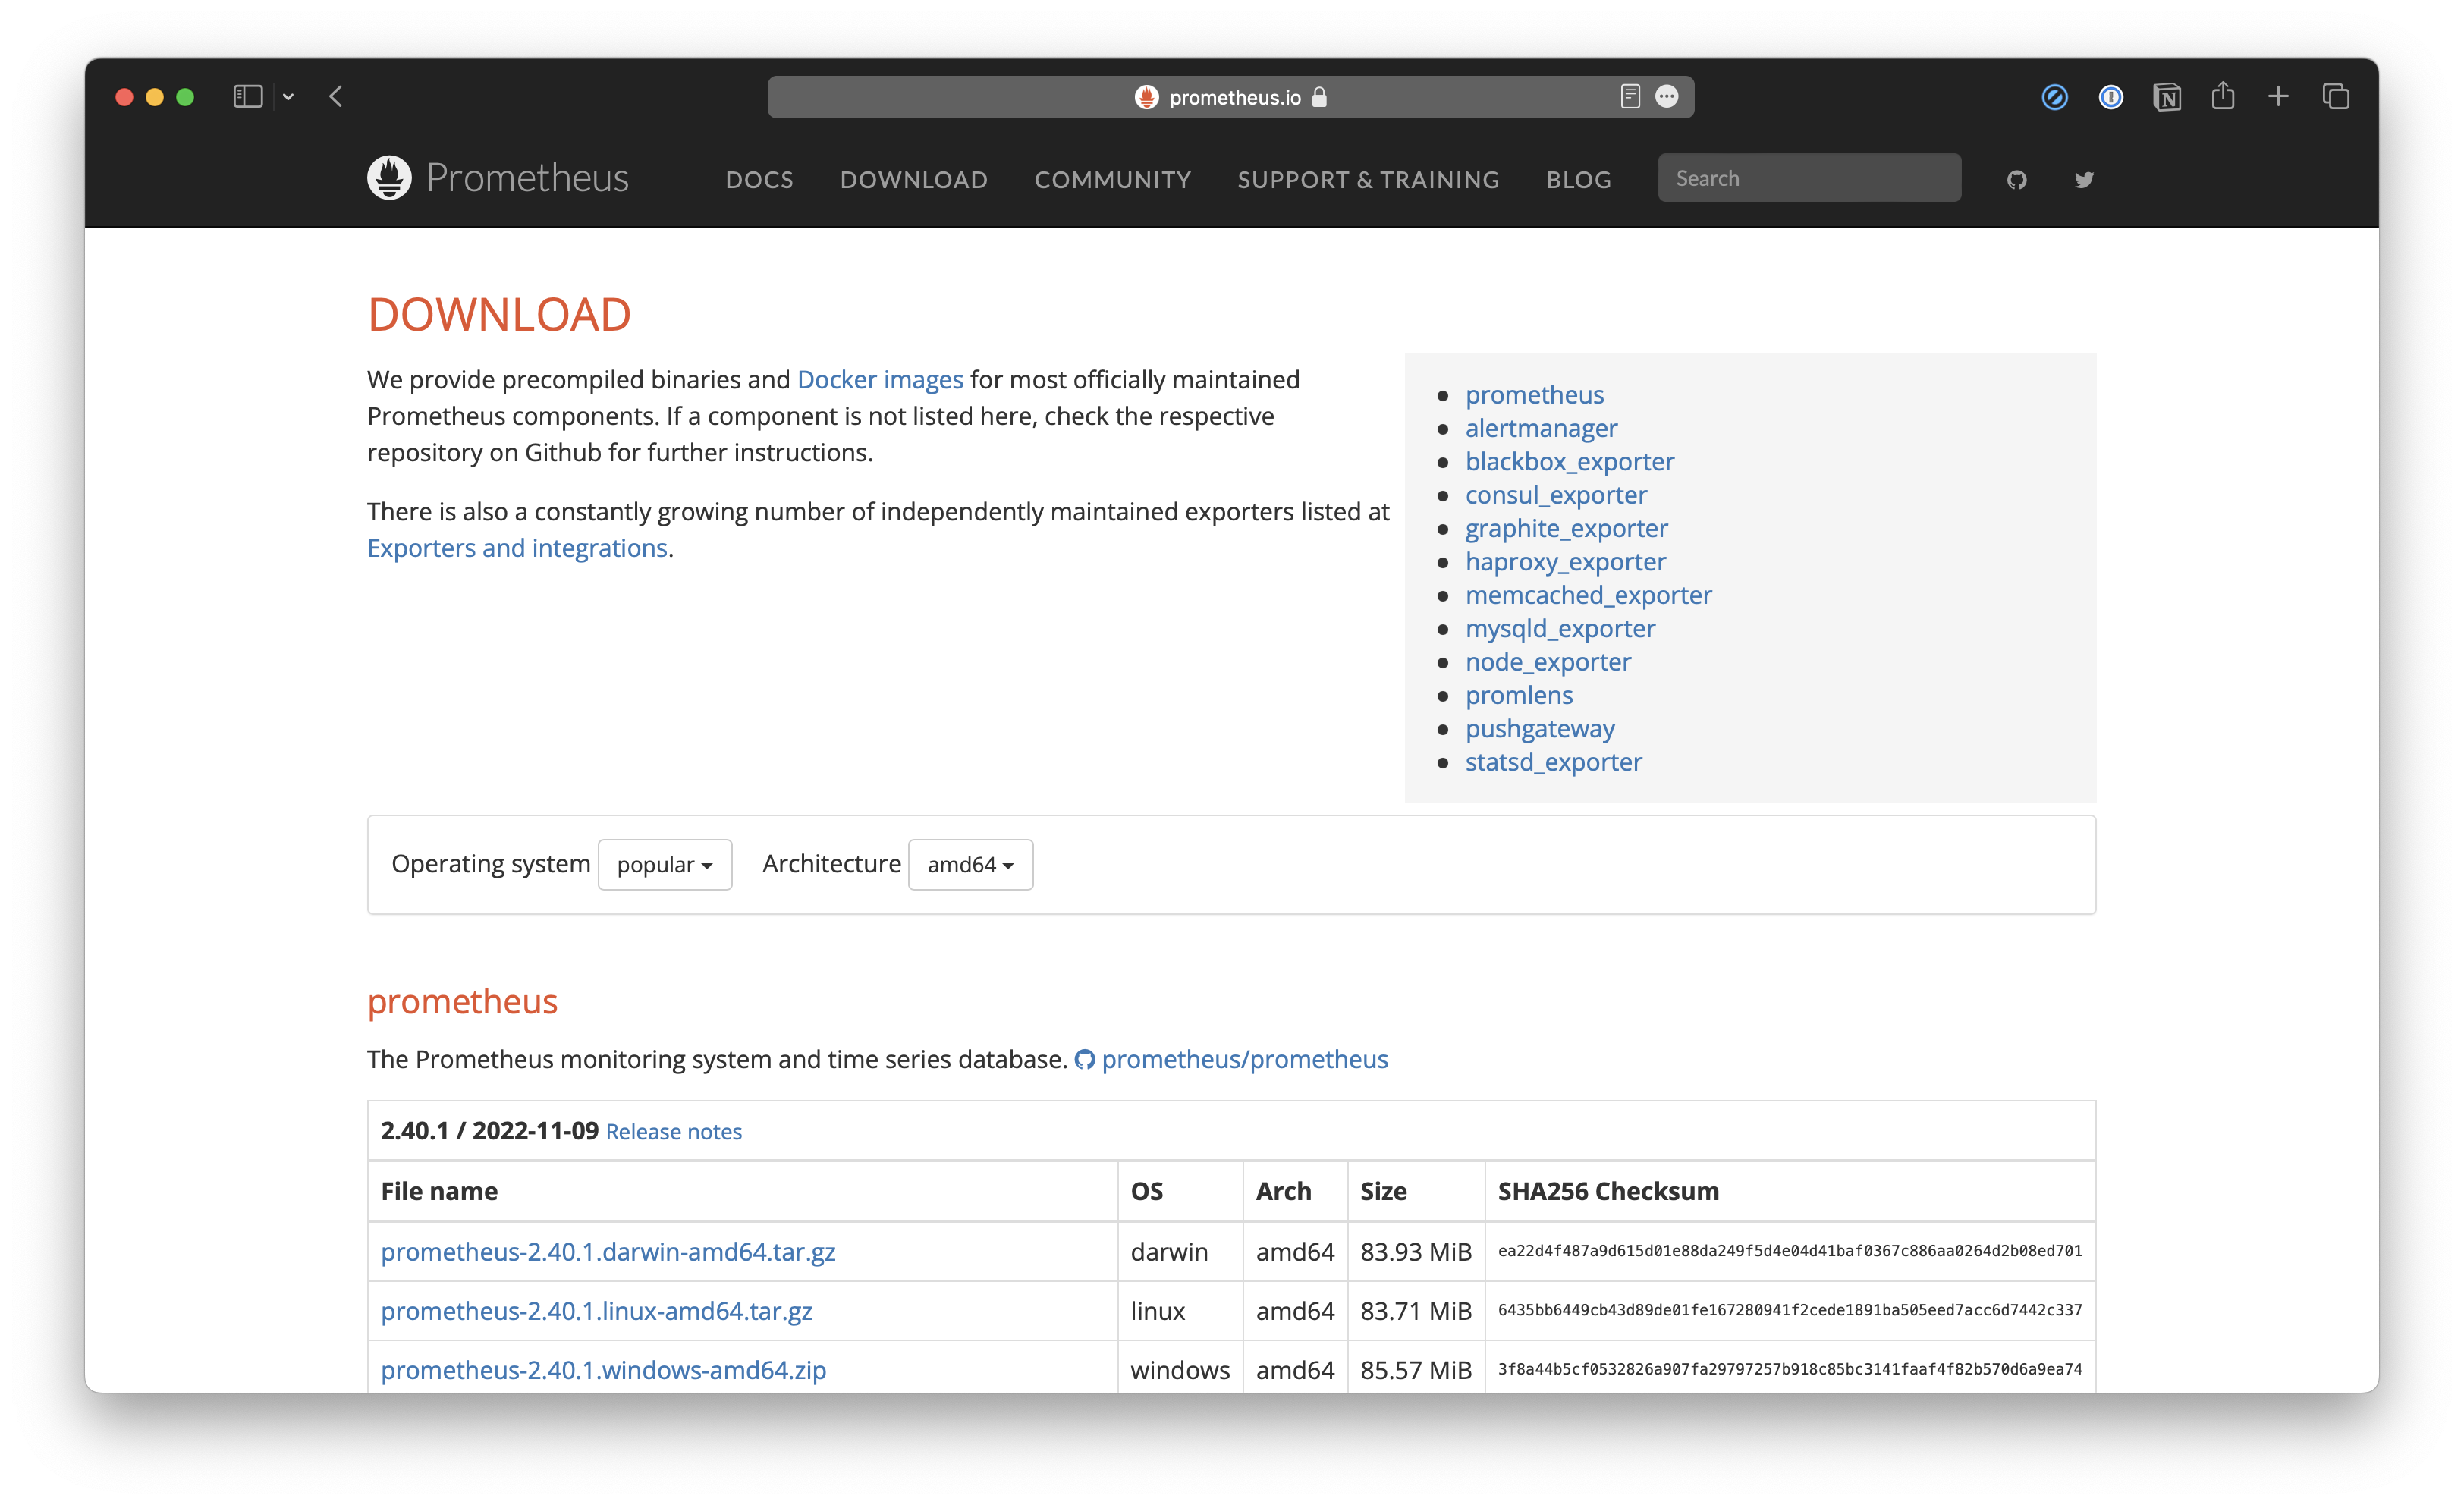Download prometheus-2.40.1.linux-amd64.tar.gz
Viewport: 2464px width, 1505px height.
(596, 1310)
